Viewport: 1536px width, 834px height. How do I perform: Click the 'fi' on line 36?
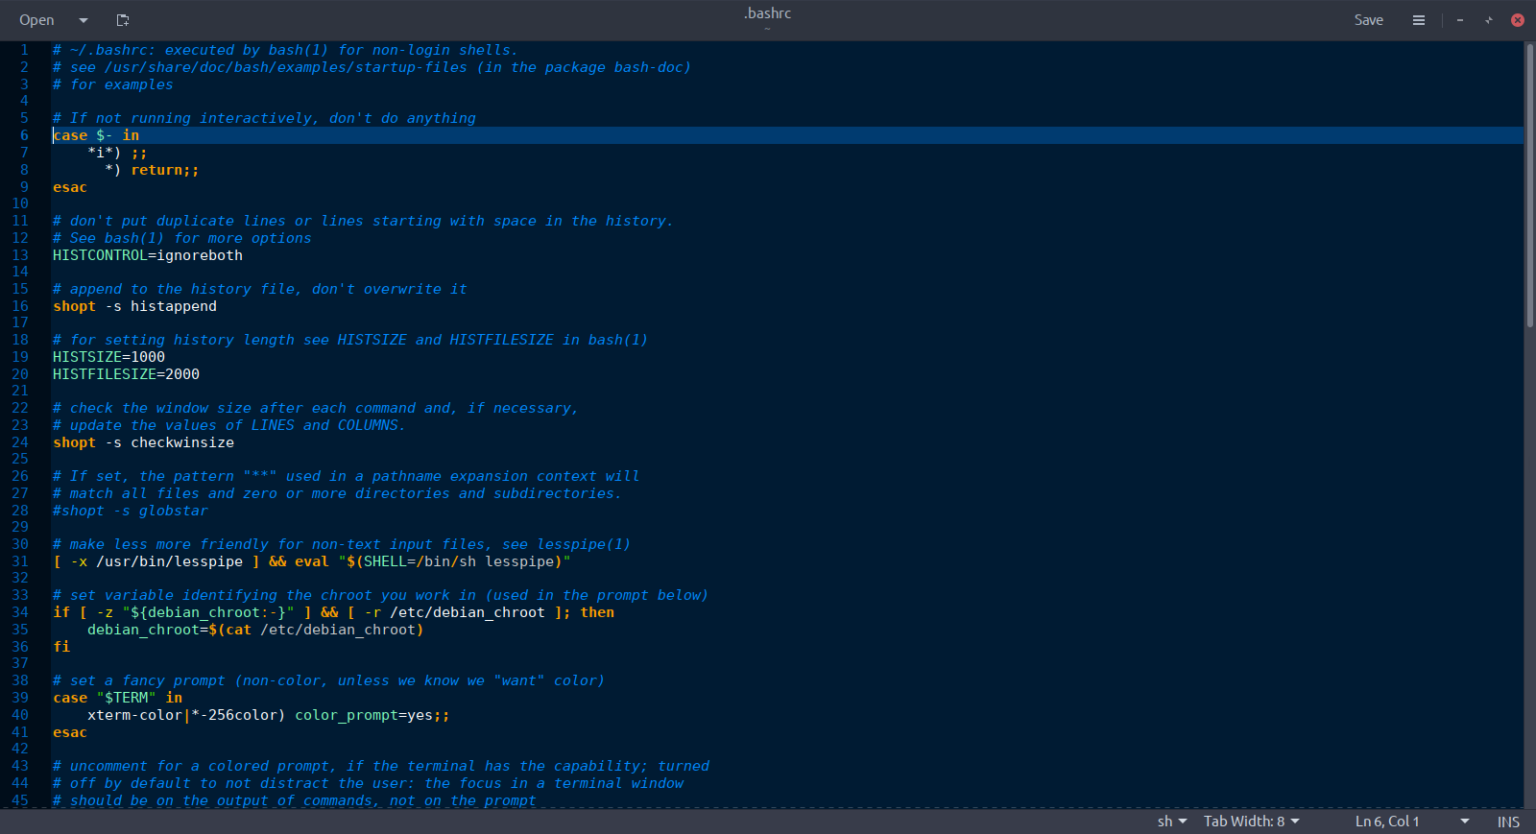pos(61,646)
